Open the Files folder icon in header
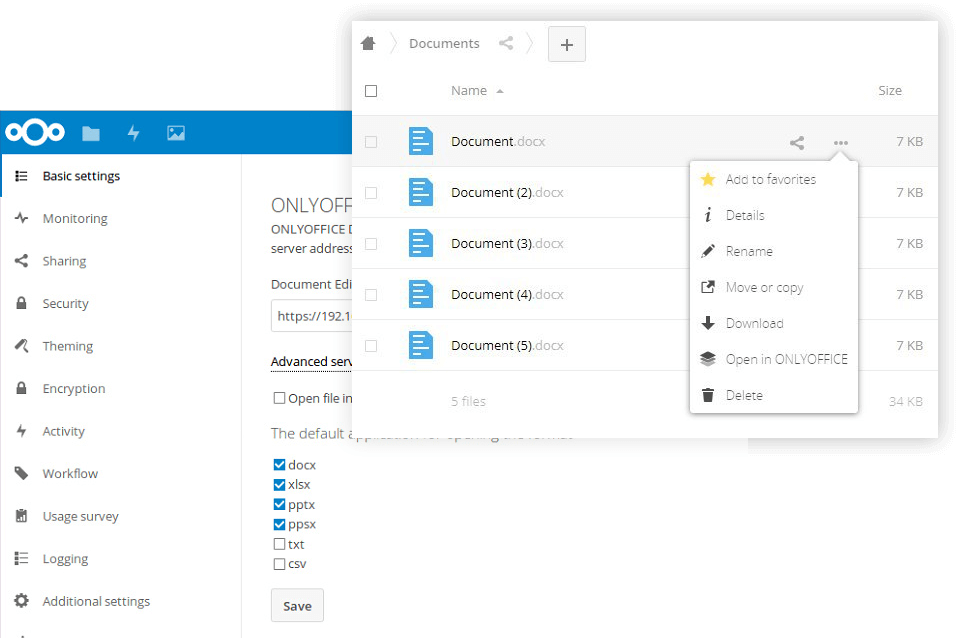This screenshot has width=959, height=638. click(x=91, y=133)
